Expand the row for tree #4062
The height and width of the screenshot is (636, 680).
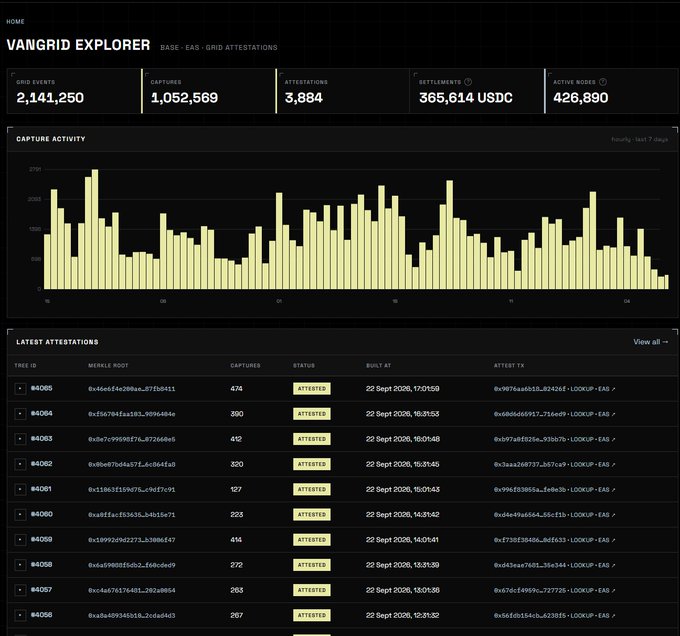click(x=20, y=464)
